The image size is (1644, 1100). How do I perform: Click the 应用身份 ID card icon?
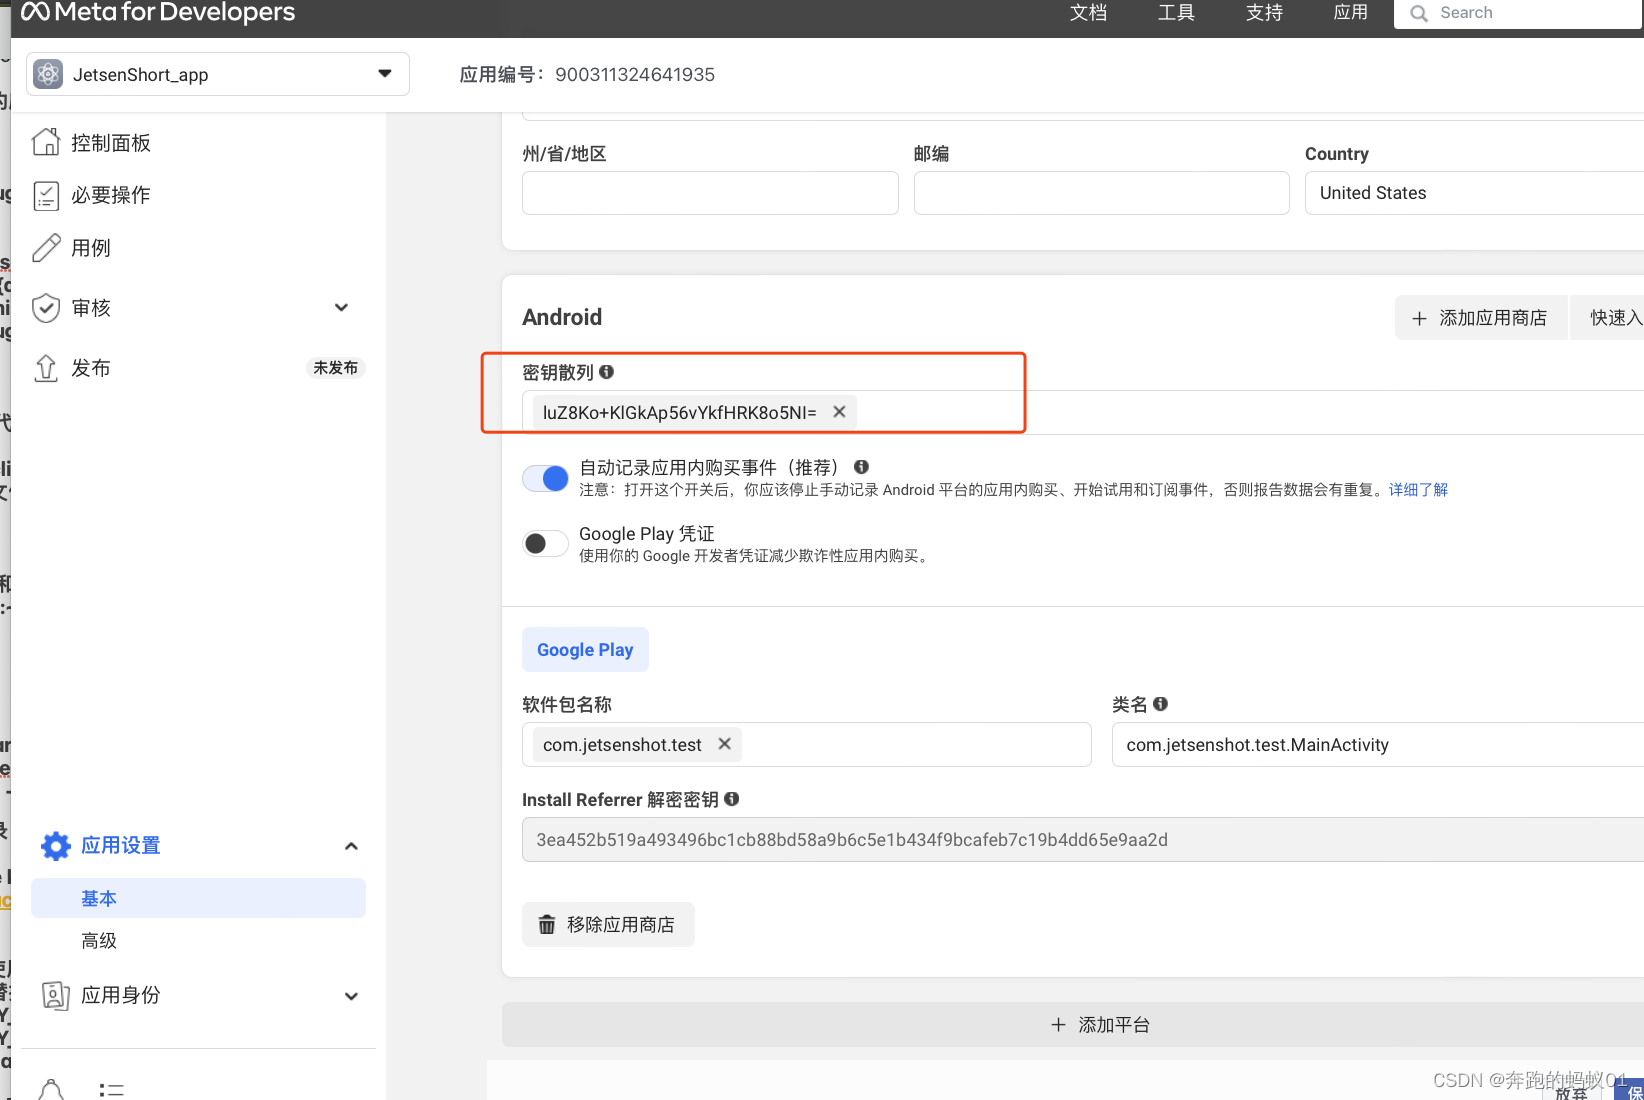tap(56, 995)
